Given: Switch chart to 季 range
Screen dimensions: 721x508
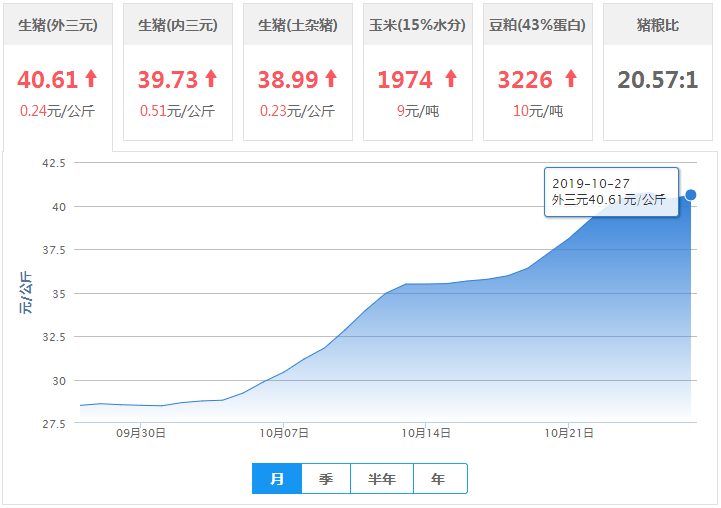Looking at the screenshot, I should coord(326,479).
